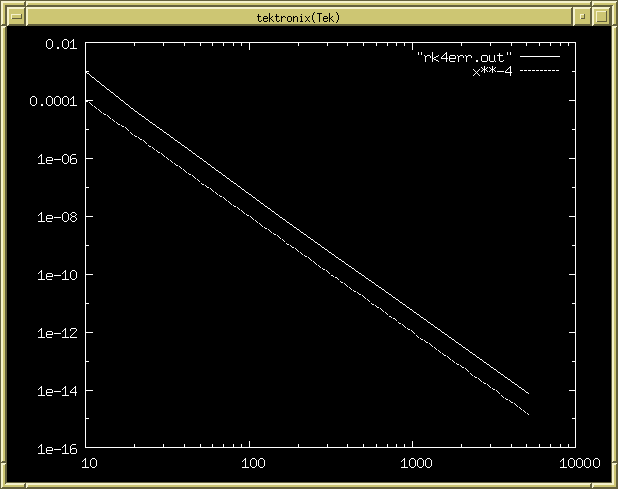Click the minimize button in title bar
This screenshot has width=618, height=489.
pyautogui.click(x=583, y=17)
